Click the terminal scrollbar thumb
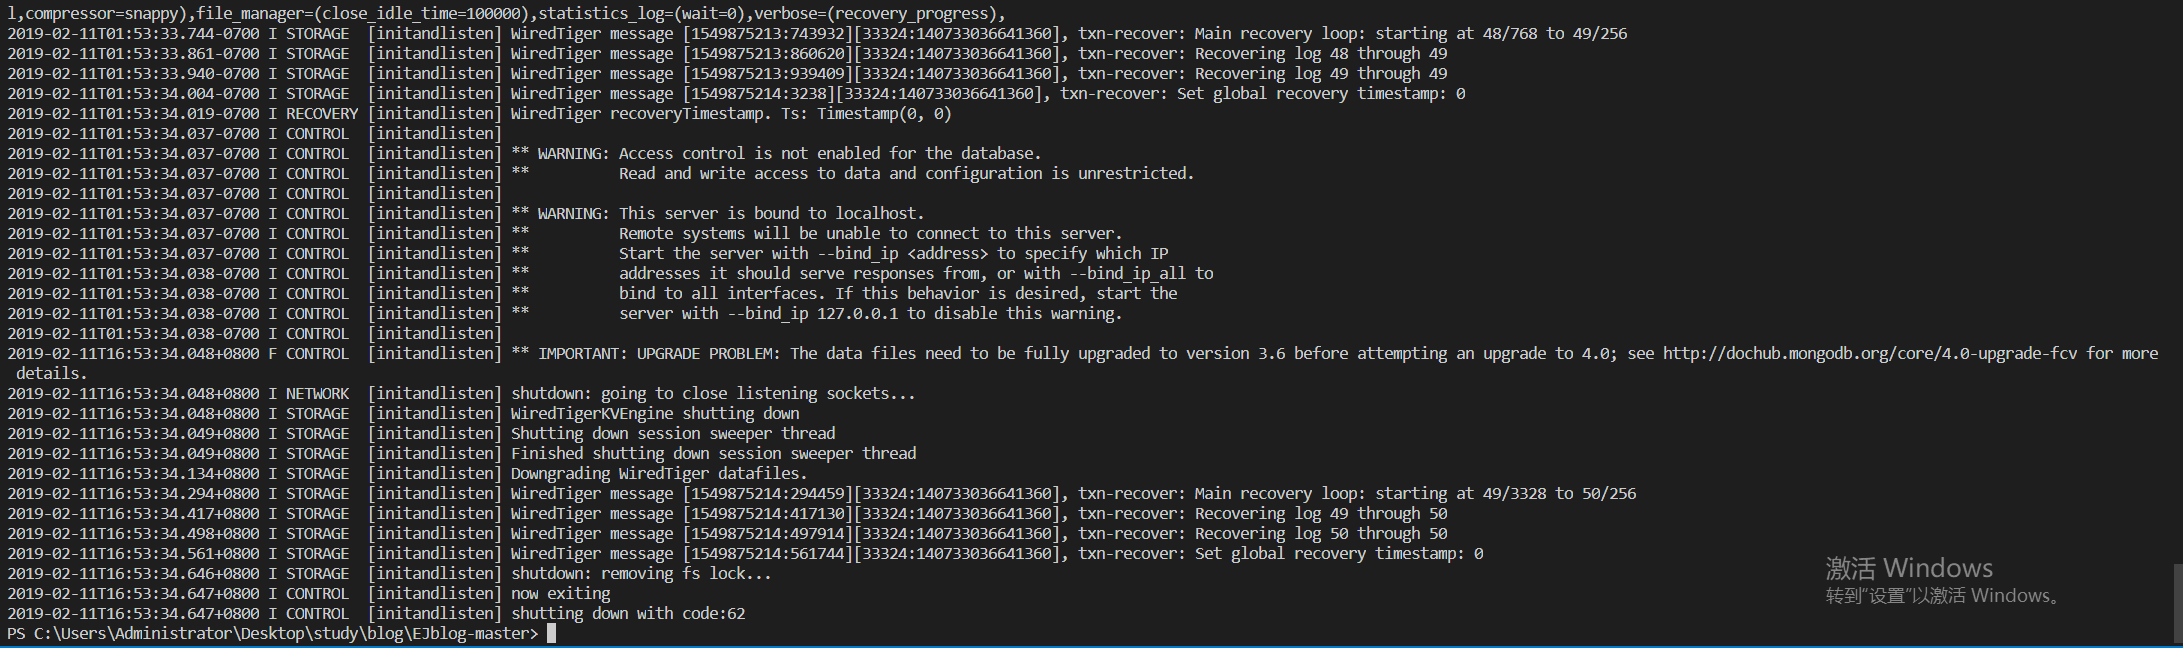 2178,602
